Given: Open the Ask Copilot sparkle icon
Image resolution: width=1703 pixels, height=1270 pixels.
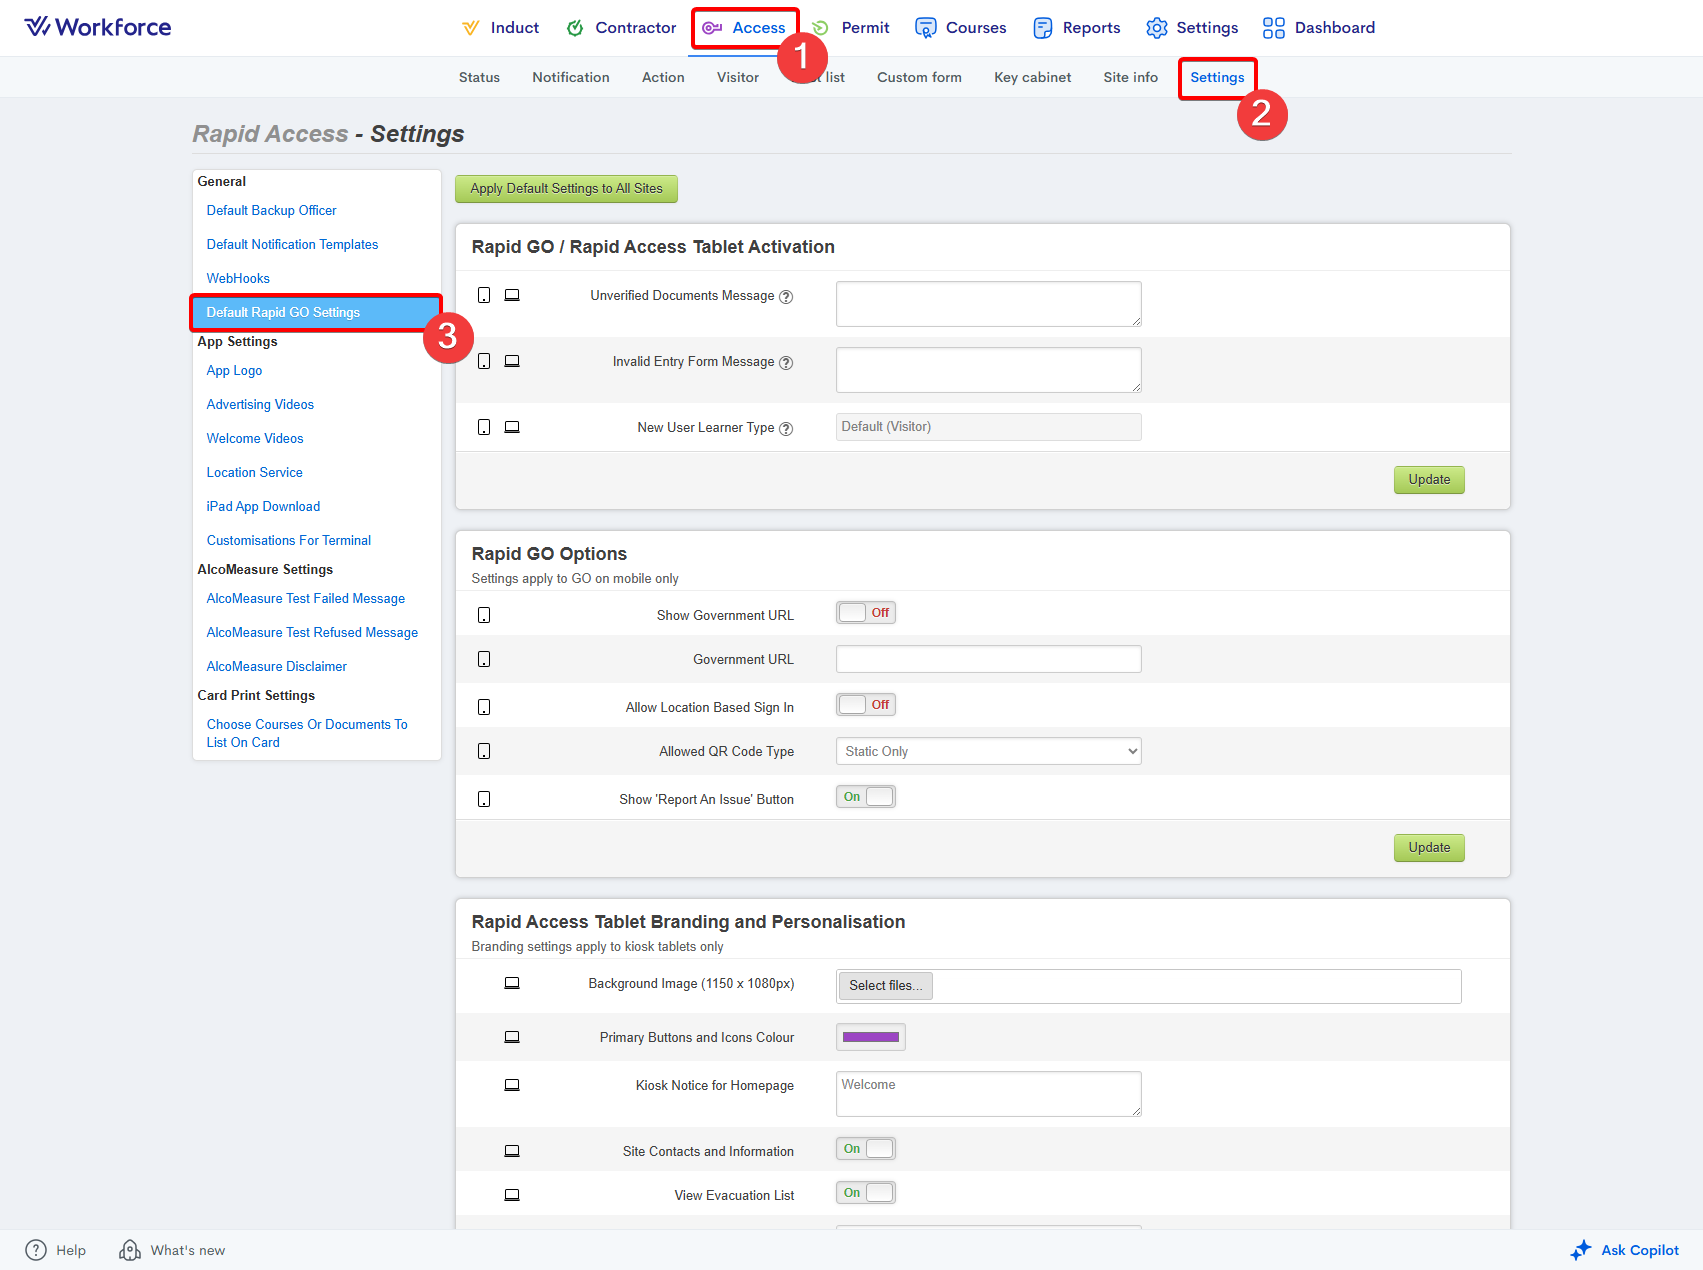Looking at the screenshot, I should [x=1580, y=1250].
